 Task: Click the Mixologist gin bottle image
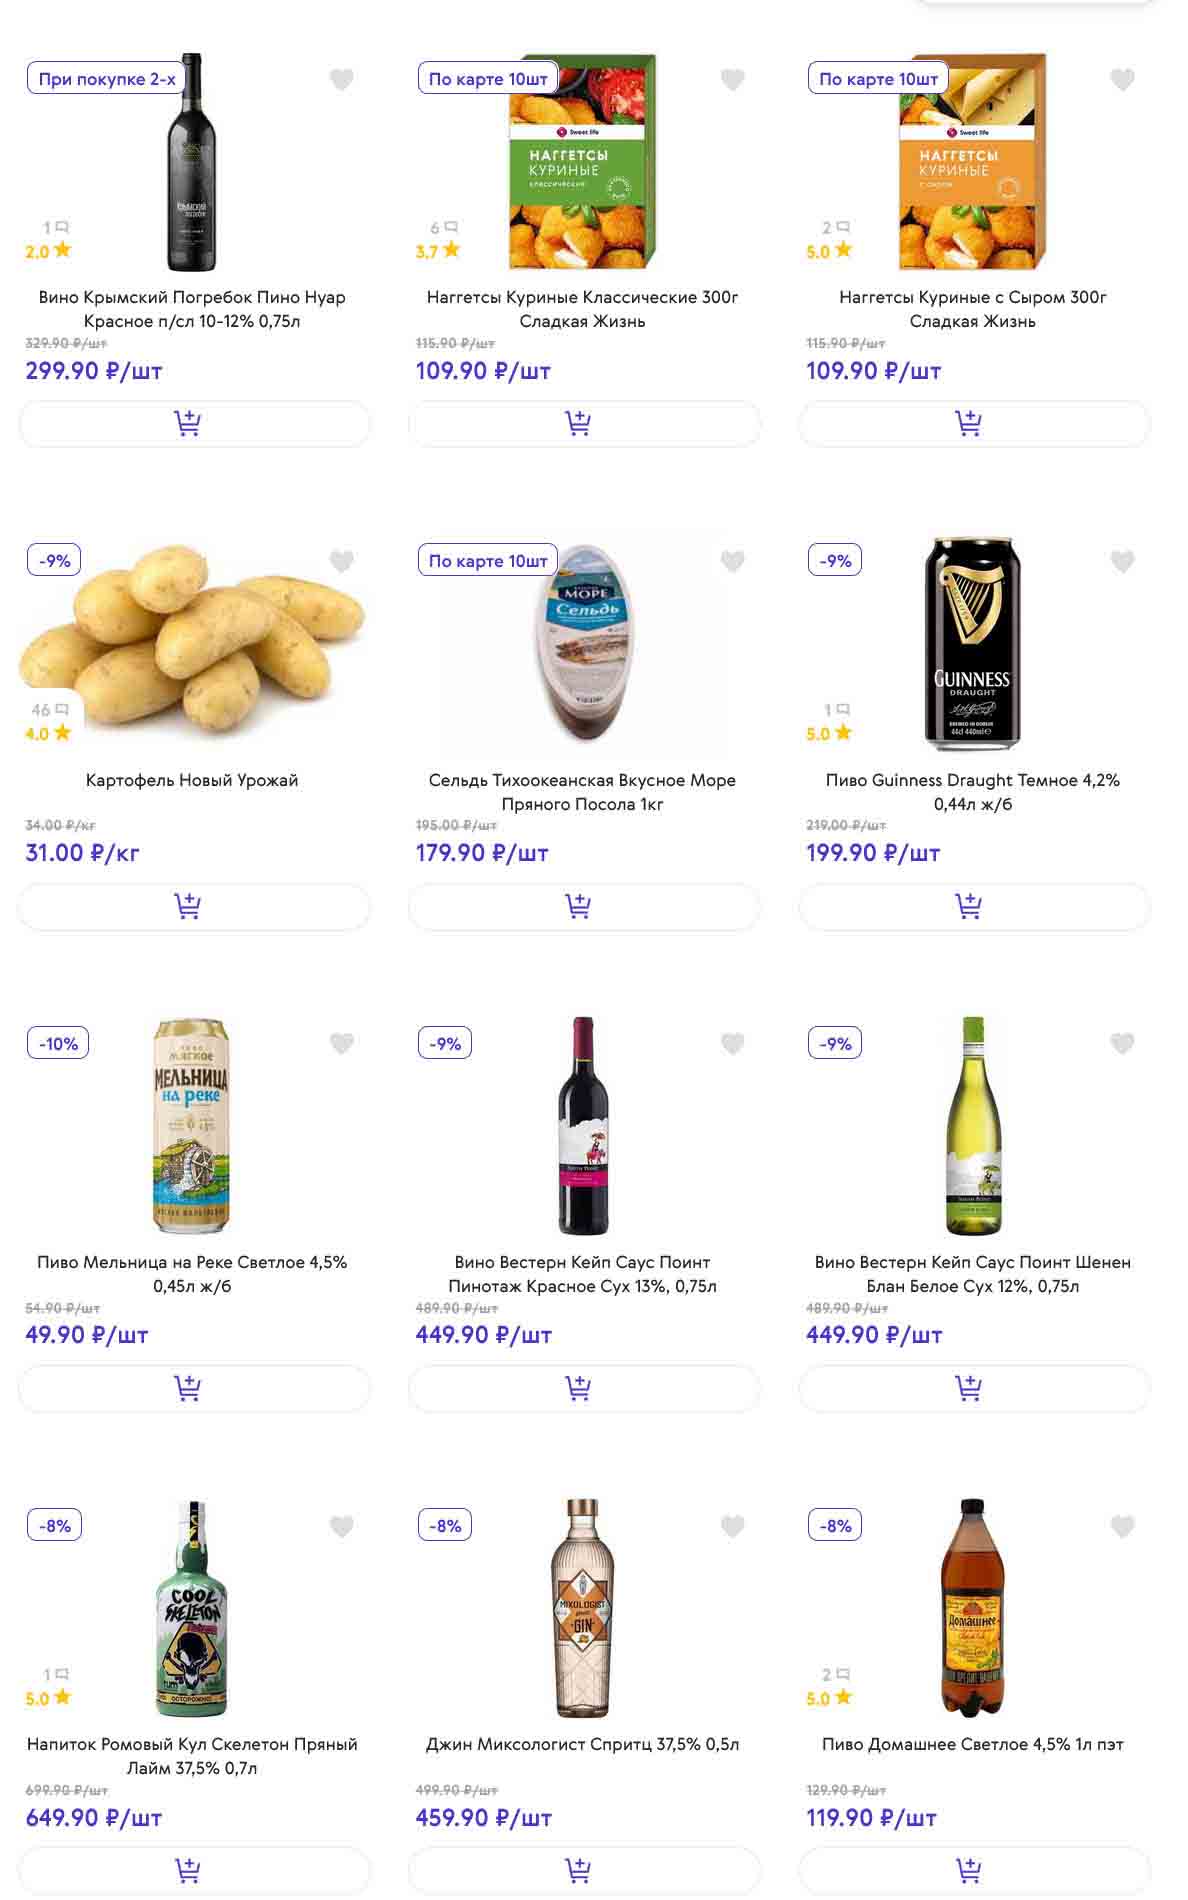(583, 1607)
